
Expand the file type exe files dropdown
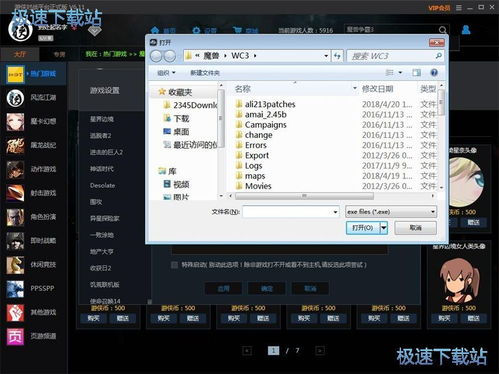pyautogui.click(x=432, y=212)
